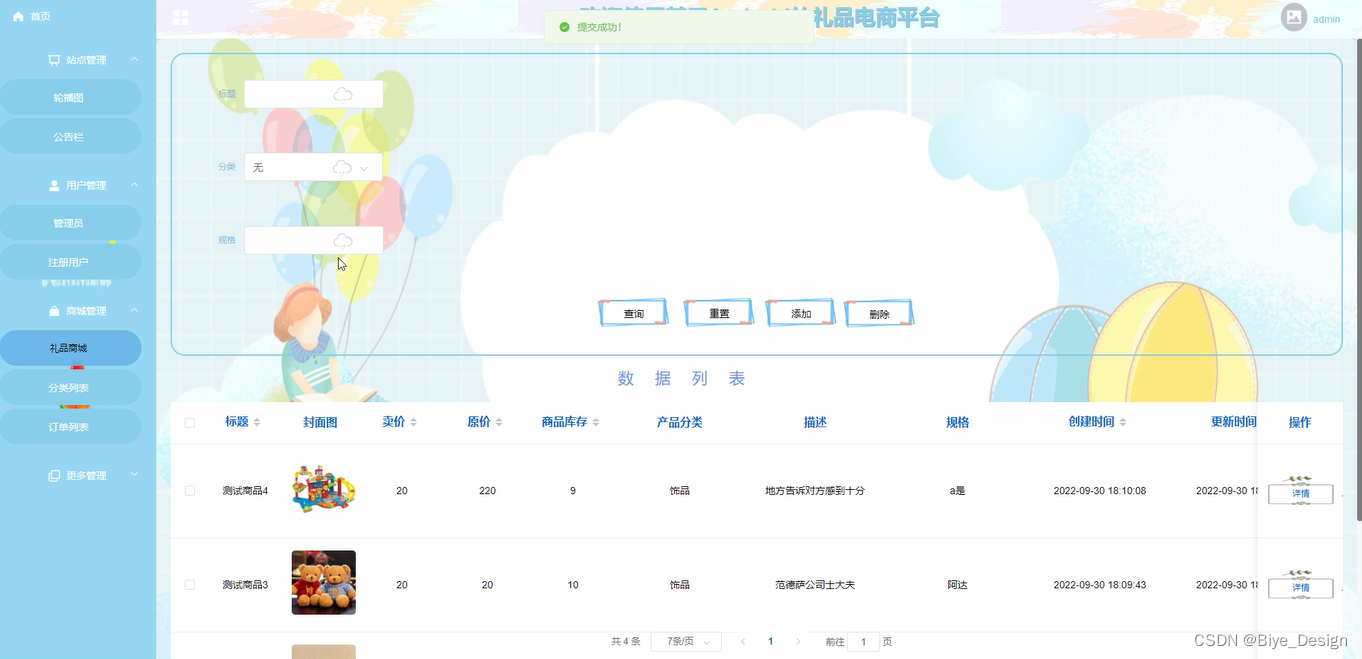The image size is (1362, 659).
Task: Click the 站点管理 presentation board icon
Action: coord(54,60)
